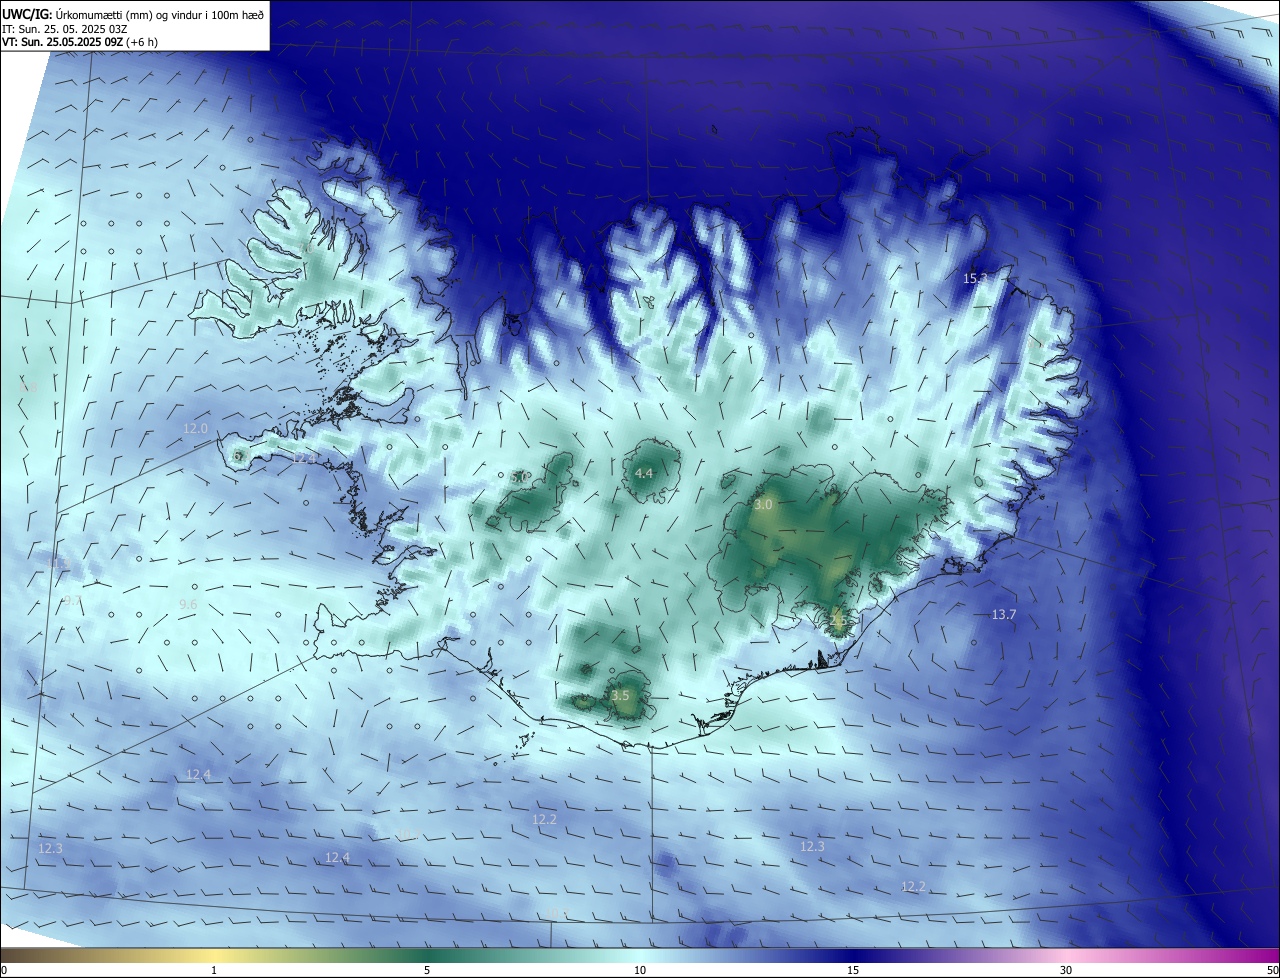Image resolution: width=1280 pixels, height=978 pixels.
Task: Click the colorbar tick label 10
Action: click(x=640, y=970)
